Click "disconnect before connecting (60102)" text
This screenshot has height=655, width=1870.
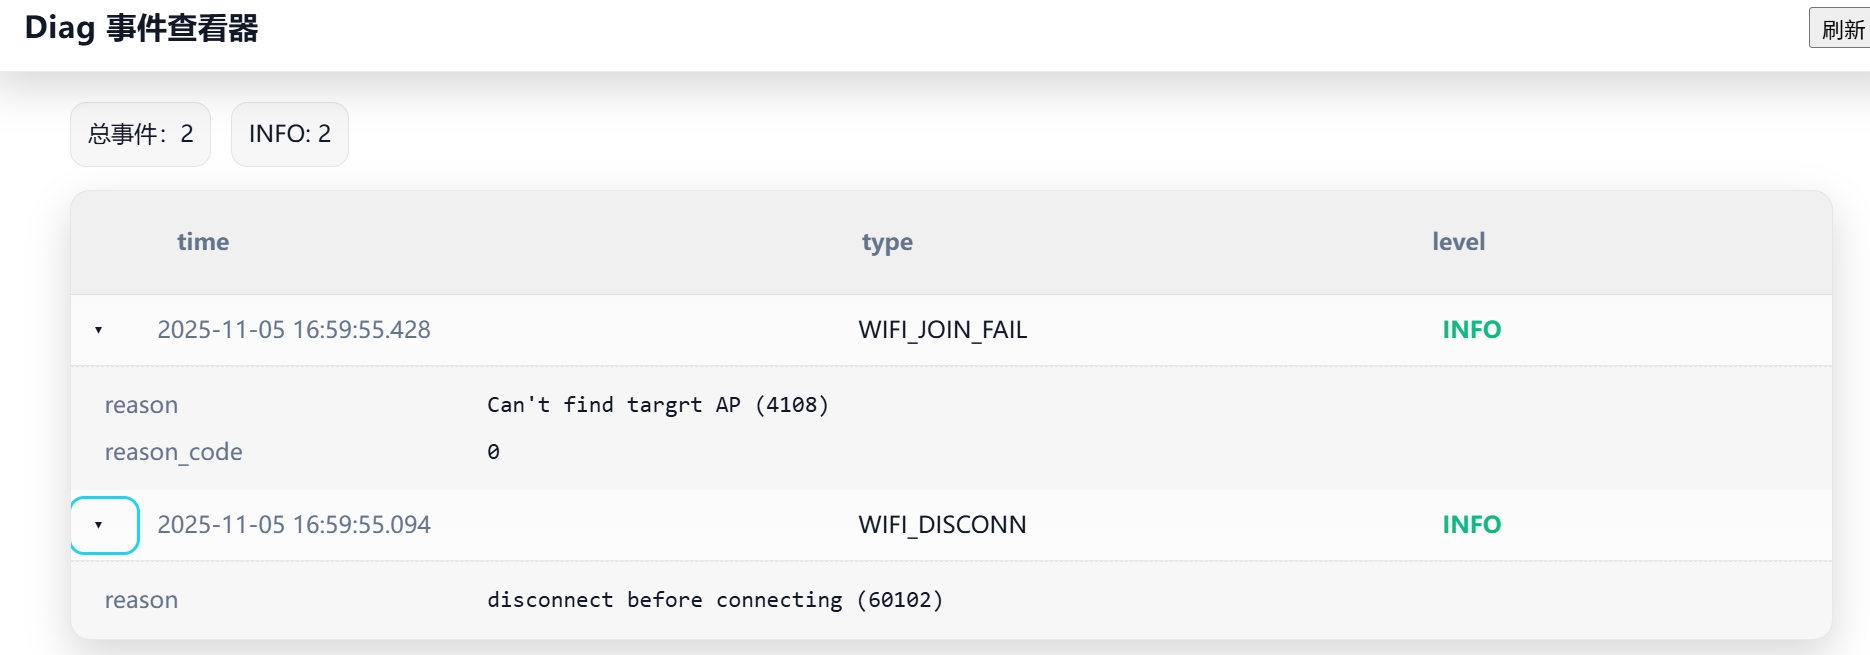click(x=714, y=600)
